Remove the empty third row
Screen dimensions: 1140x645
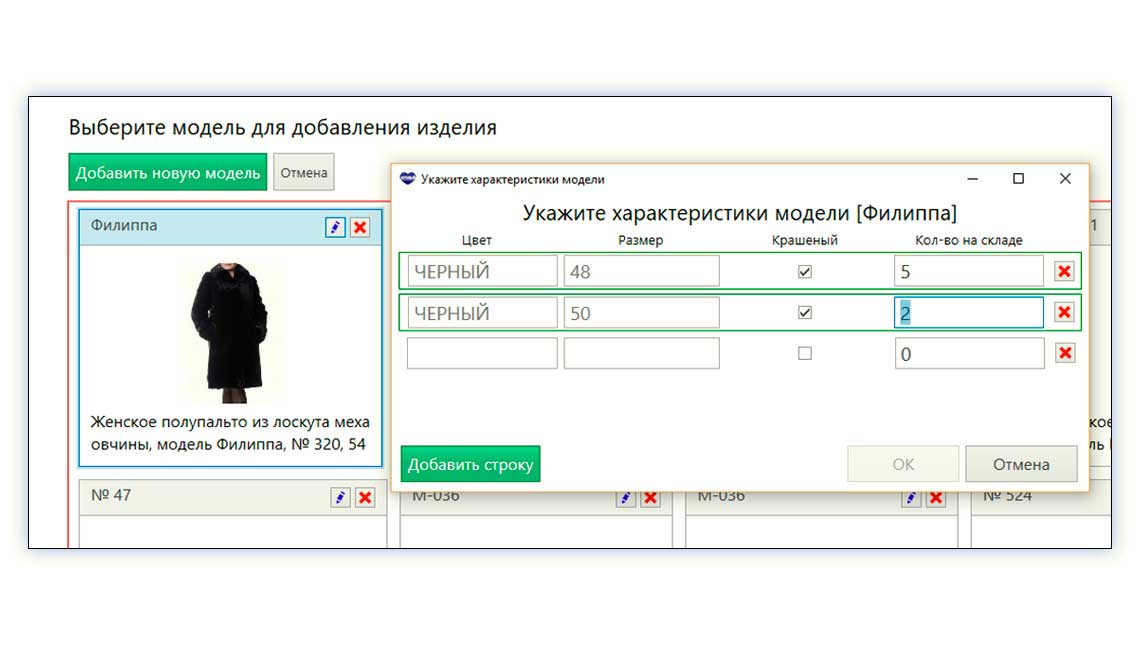coord(1065,353)
